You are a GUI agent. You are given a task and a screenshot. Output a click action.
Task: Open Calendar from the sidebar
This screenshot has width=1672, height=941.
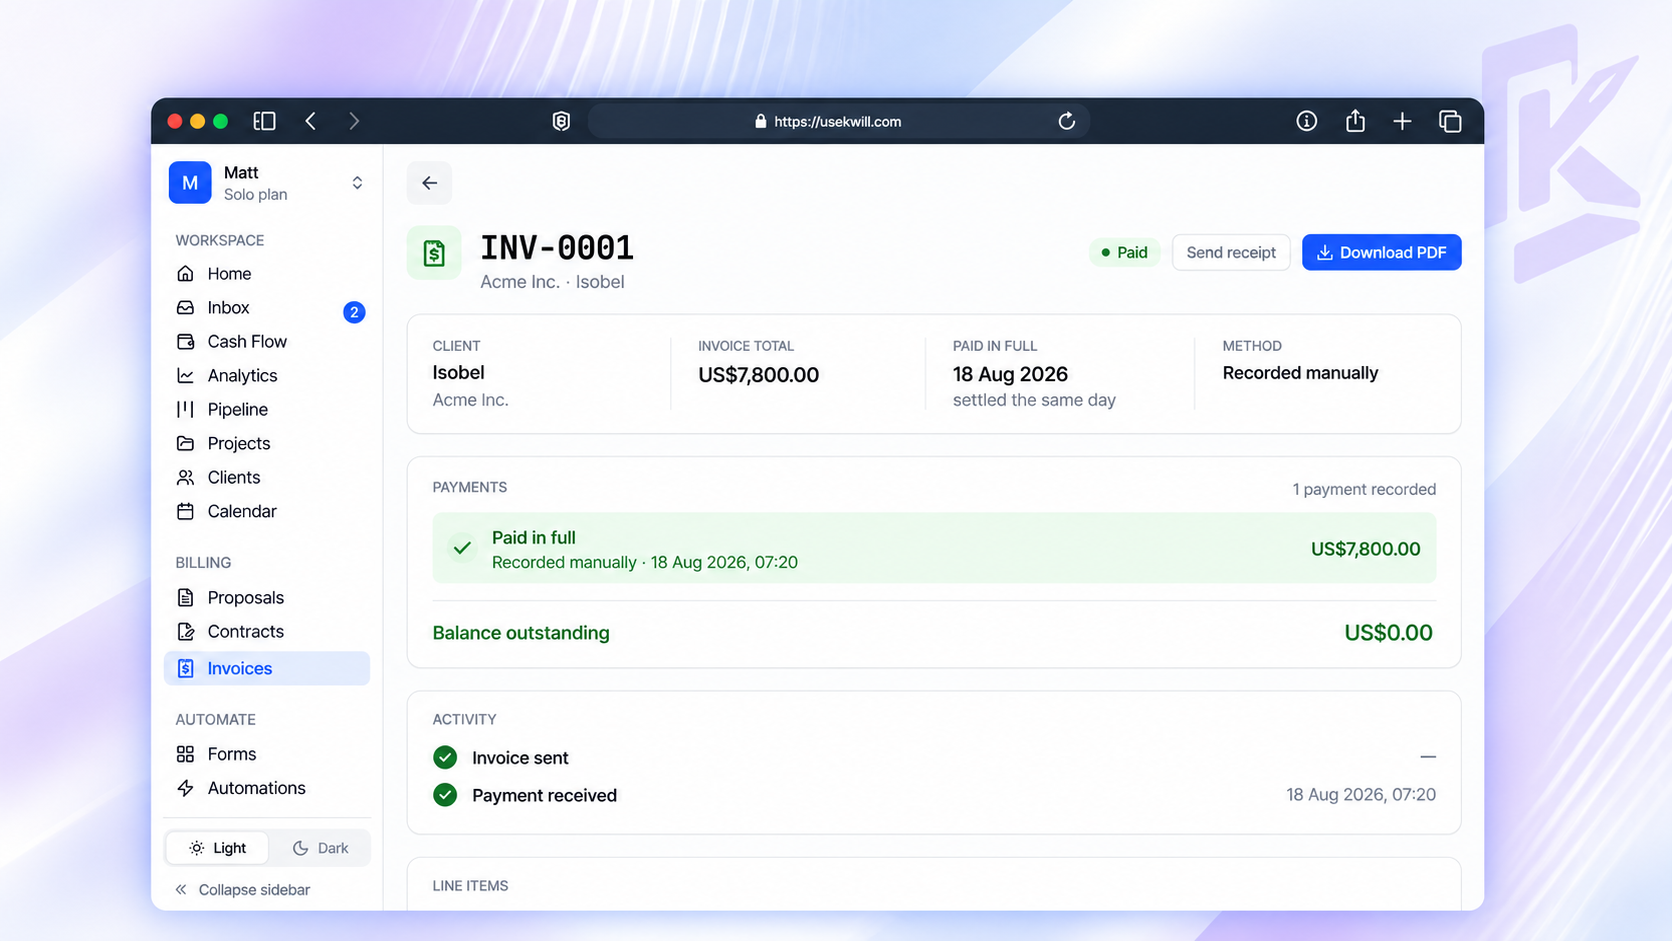click(x=267, y=512)
